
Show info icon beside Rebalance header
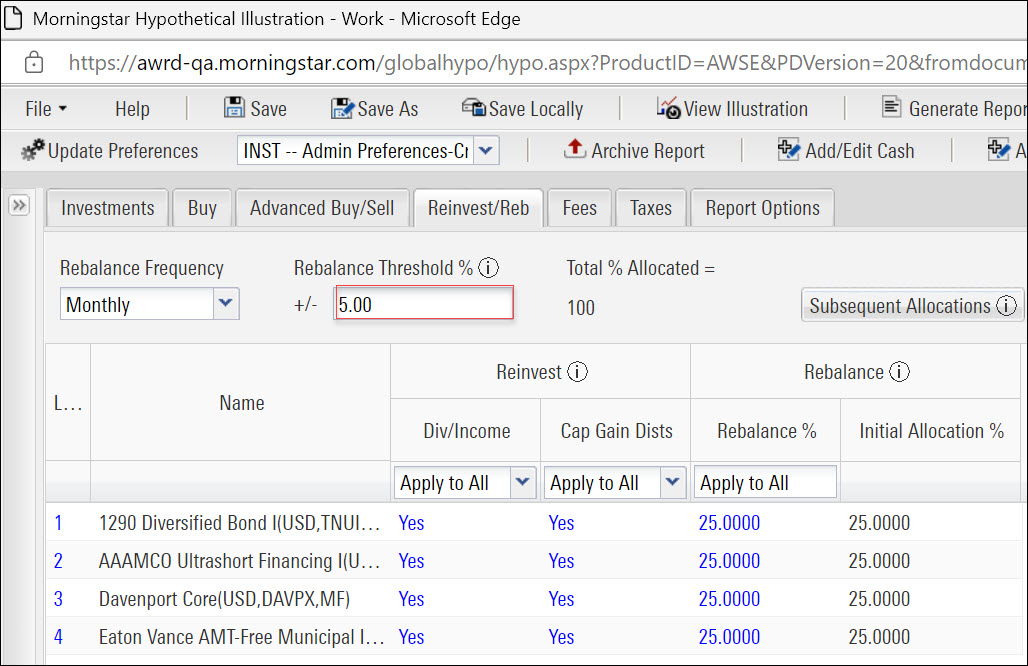pos(900,372)
